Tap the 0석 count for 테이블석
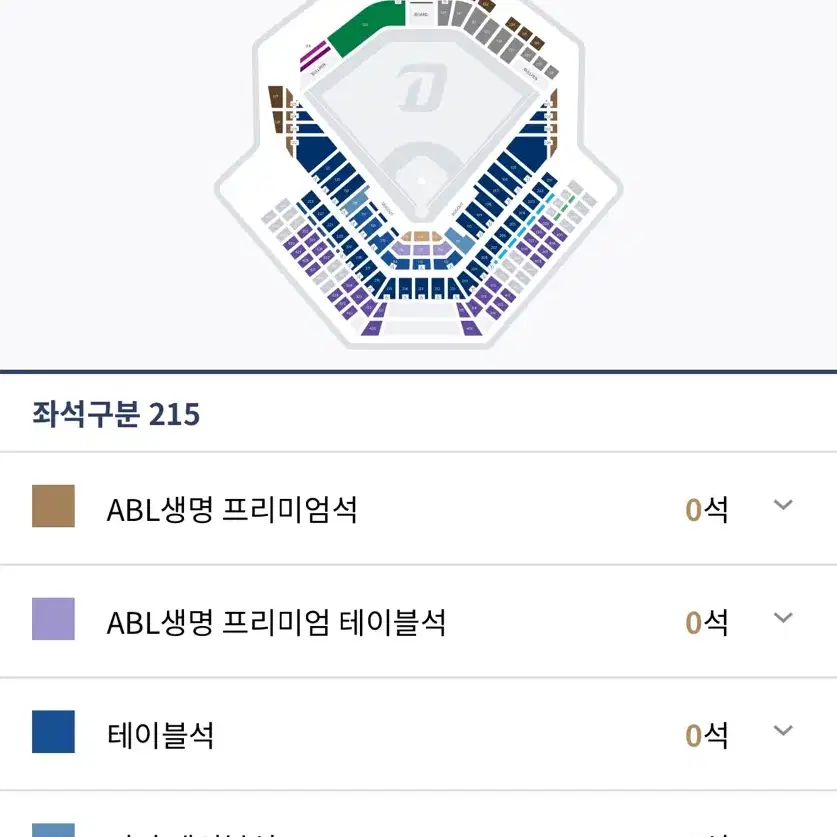 [x=706, y=735]
